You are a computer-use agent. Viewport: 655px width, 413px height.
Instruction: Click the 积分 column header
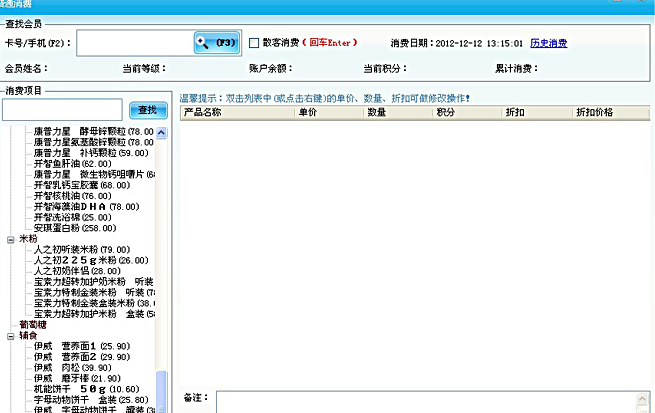point(467,112)
